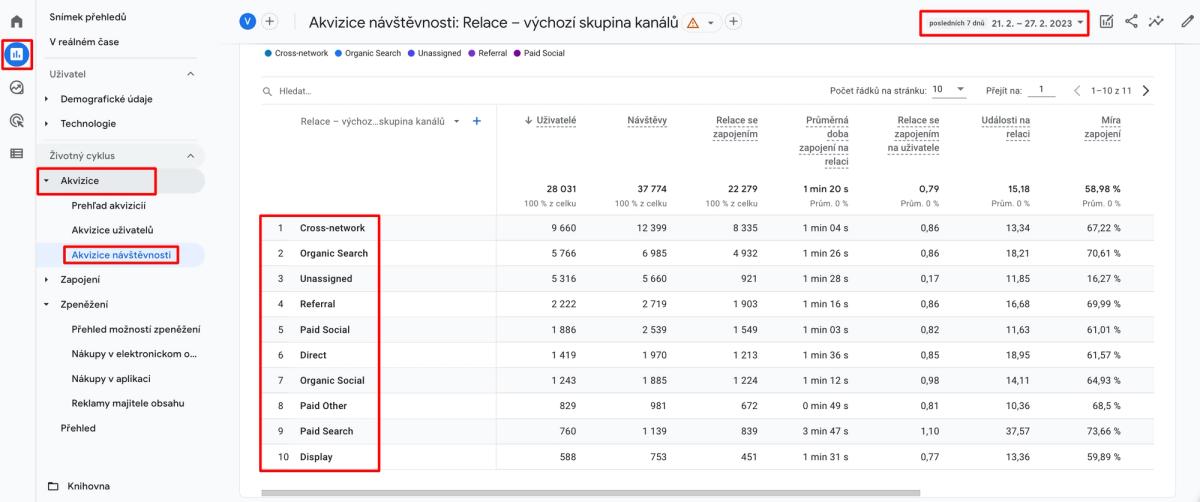Select Akvizice návštěvnosti report
Viewport: 1200px width, 502px height.
click(120, 256)
